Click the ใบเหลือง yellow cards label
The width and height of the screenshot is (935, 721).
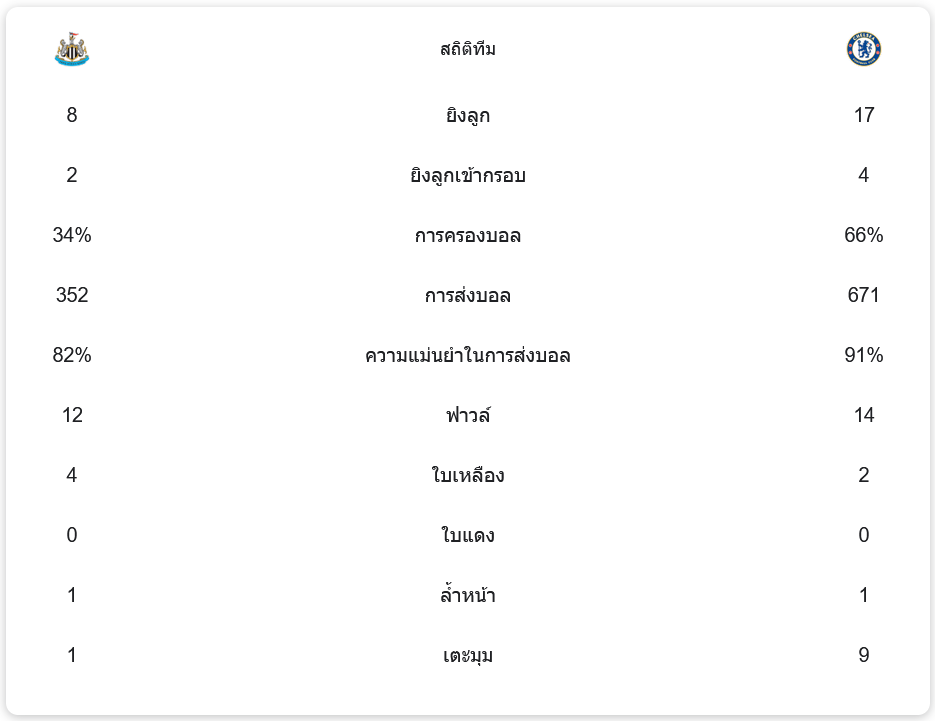(468, 475)
